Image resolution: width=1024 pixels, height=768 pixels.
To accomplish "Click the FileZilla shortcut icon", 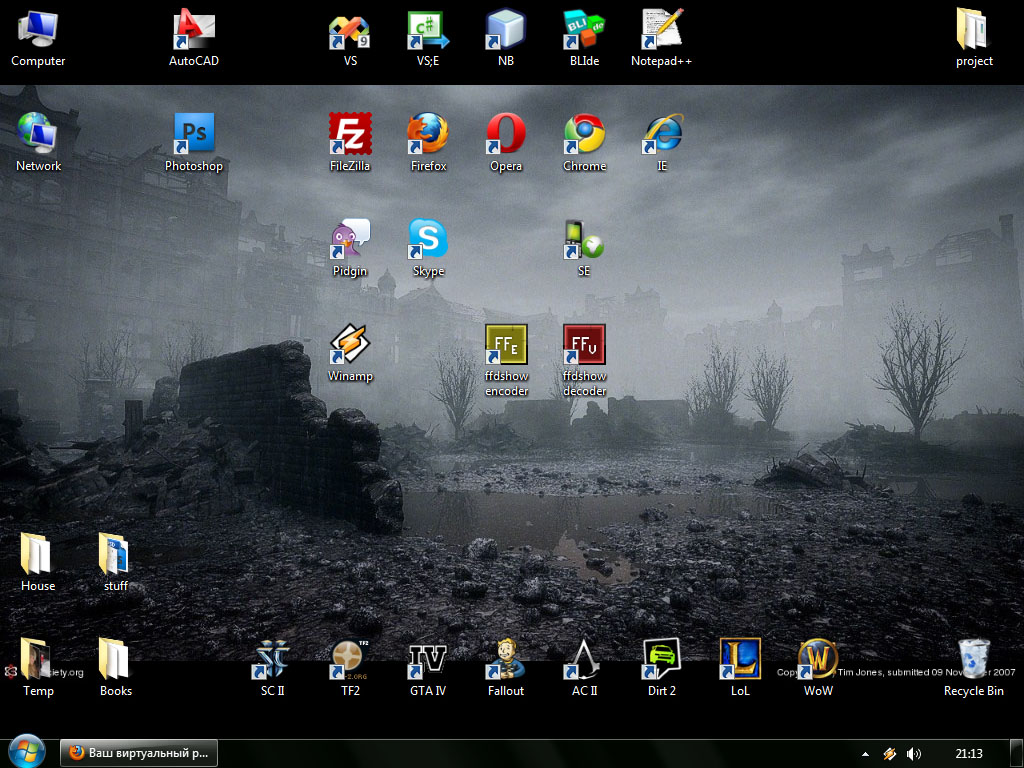I will click(350, 134).
